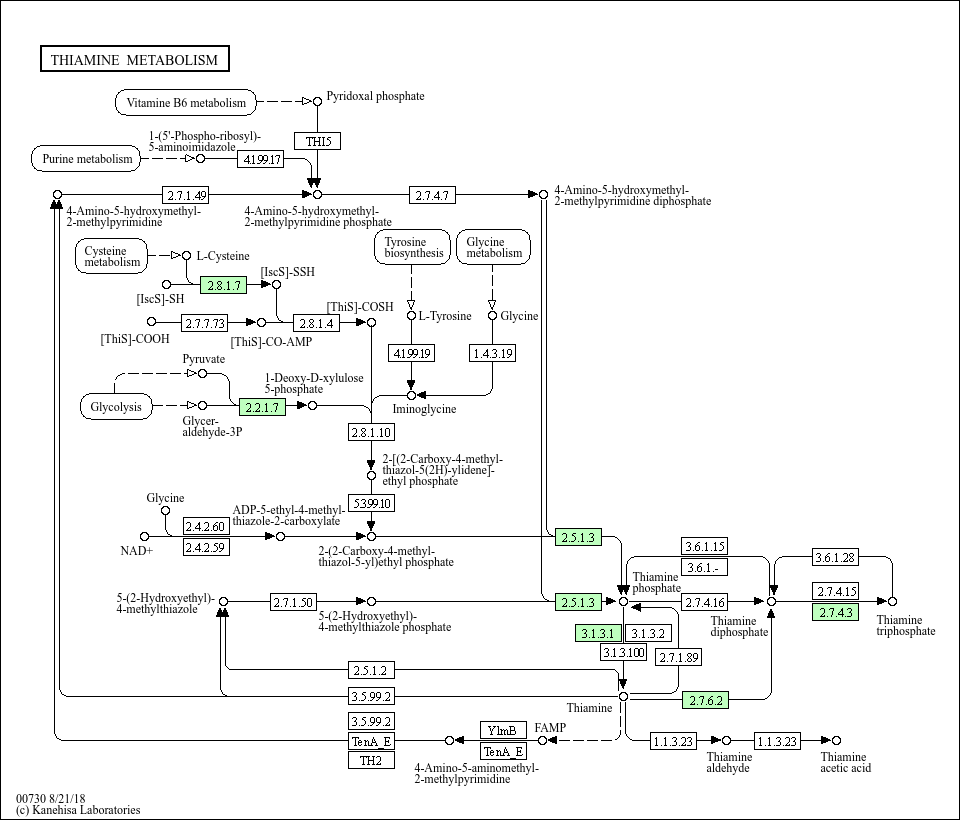Select the green 2.7.6.2 enzyme box

tap(705, 700)
